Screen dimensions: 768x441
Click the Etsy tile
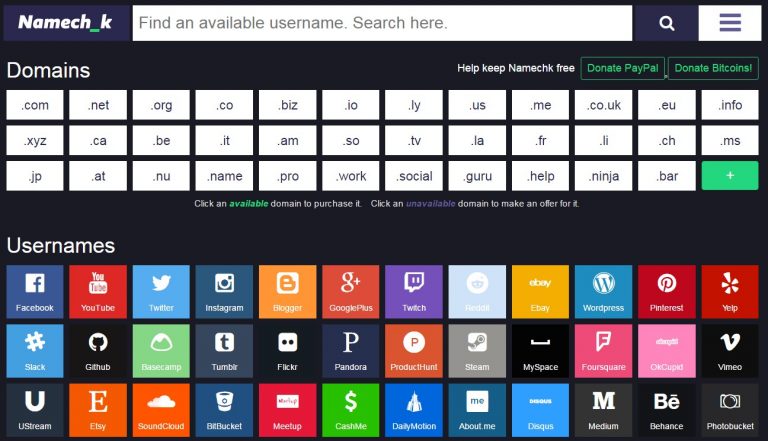(x=98, y=410)
